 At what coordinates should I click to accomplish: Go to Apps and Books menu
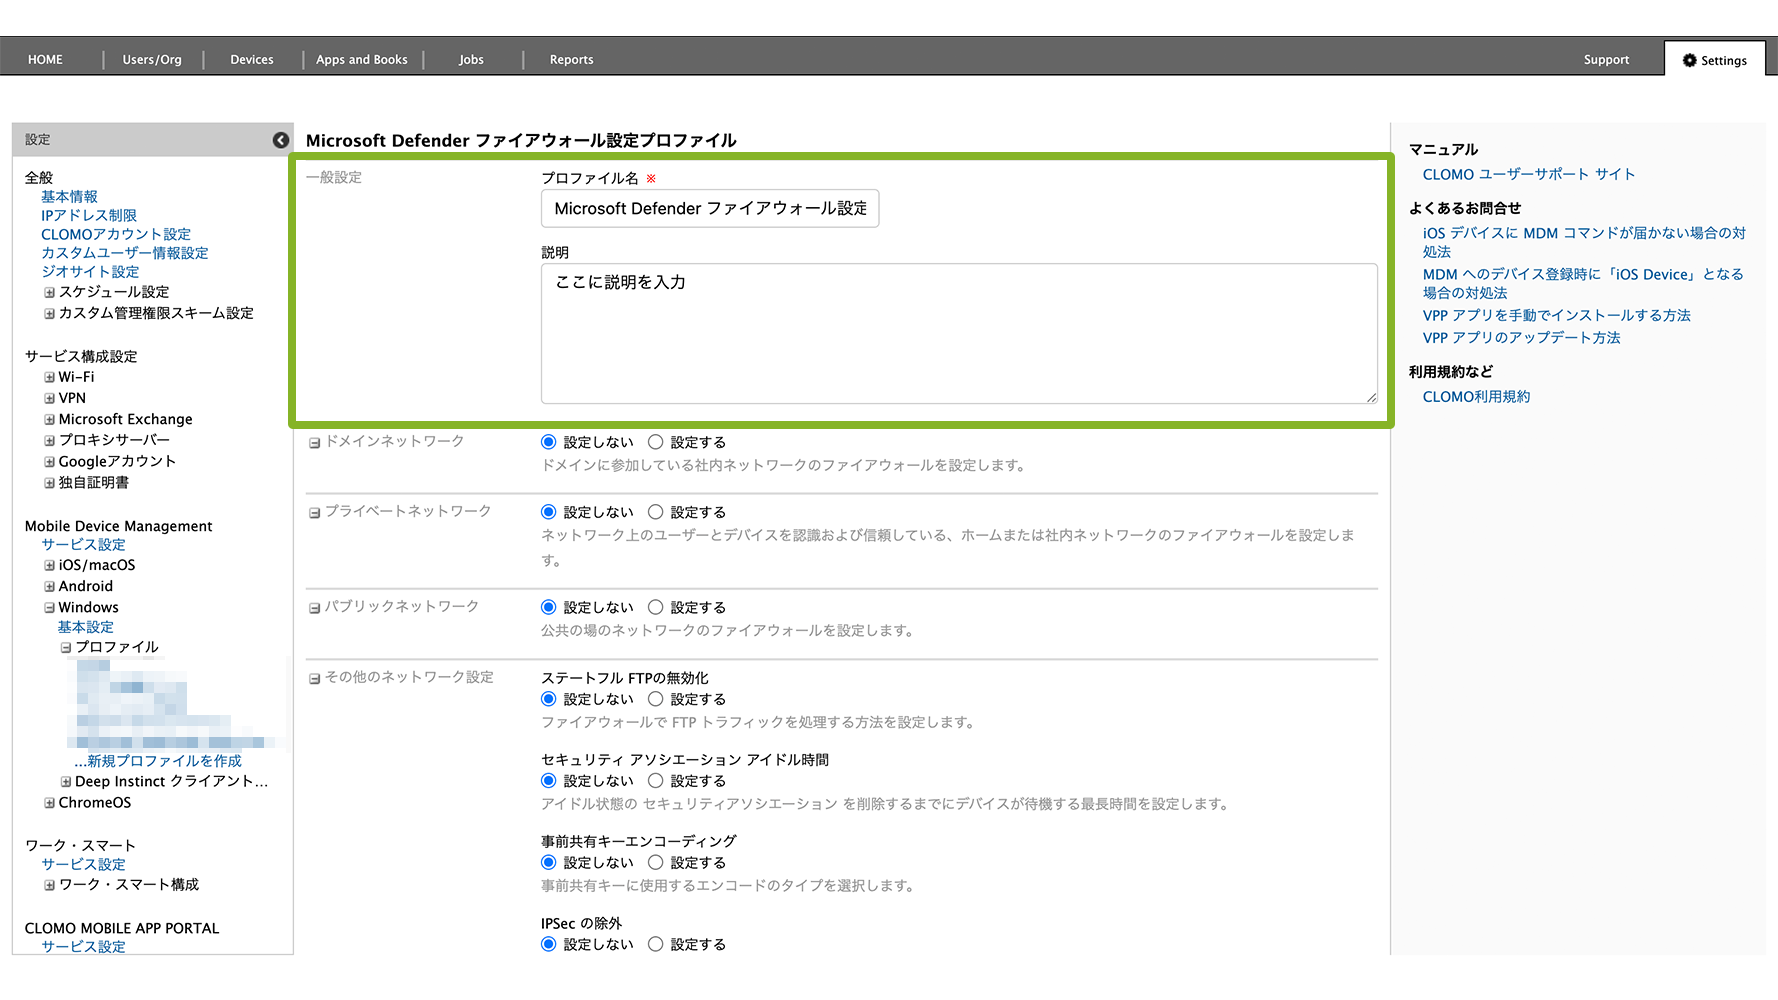tap(362, 60)
